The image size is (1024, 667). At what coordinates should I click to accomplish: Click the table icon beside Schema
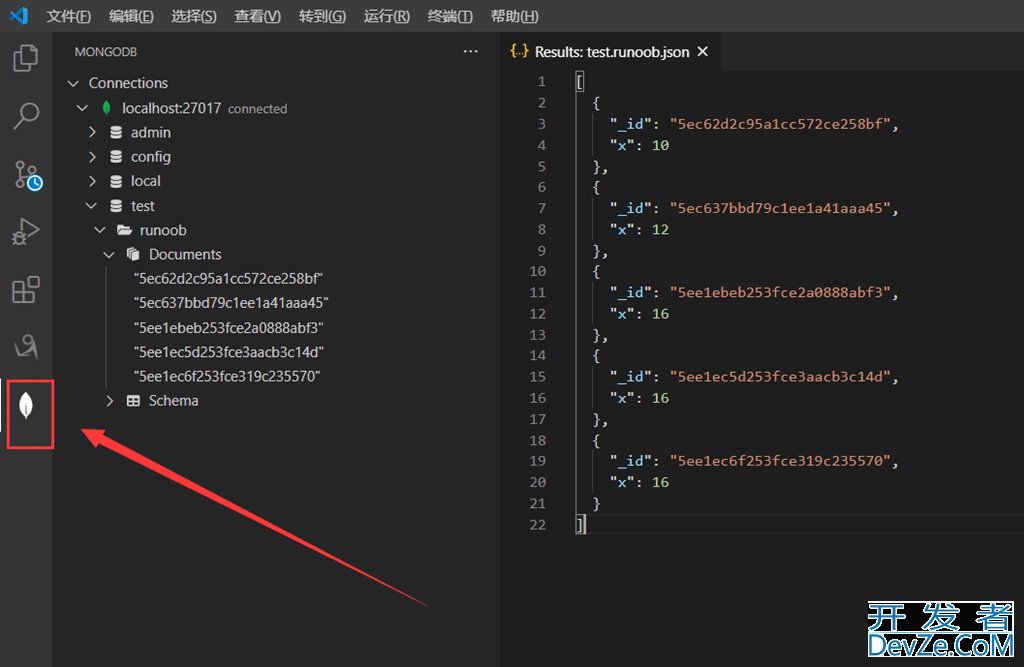coord(133,401)
